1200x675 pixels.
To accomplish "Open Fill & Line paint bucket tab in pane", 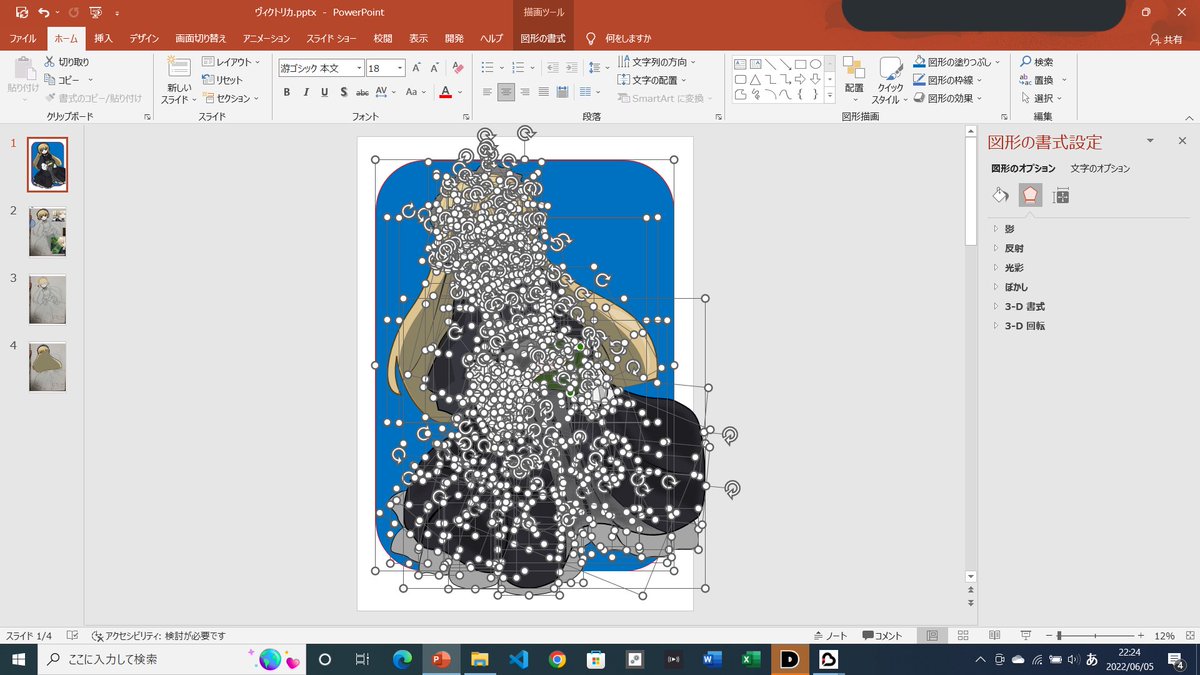I will 1000,196.
